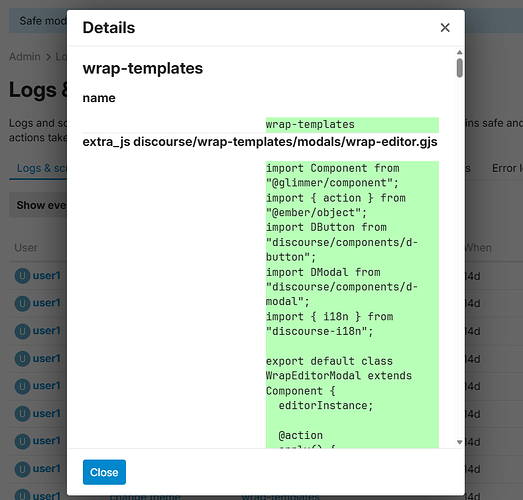Open the Error logs tab at right edge
This screenshot has width=523, height=500.
tap(507, 168)
